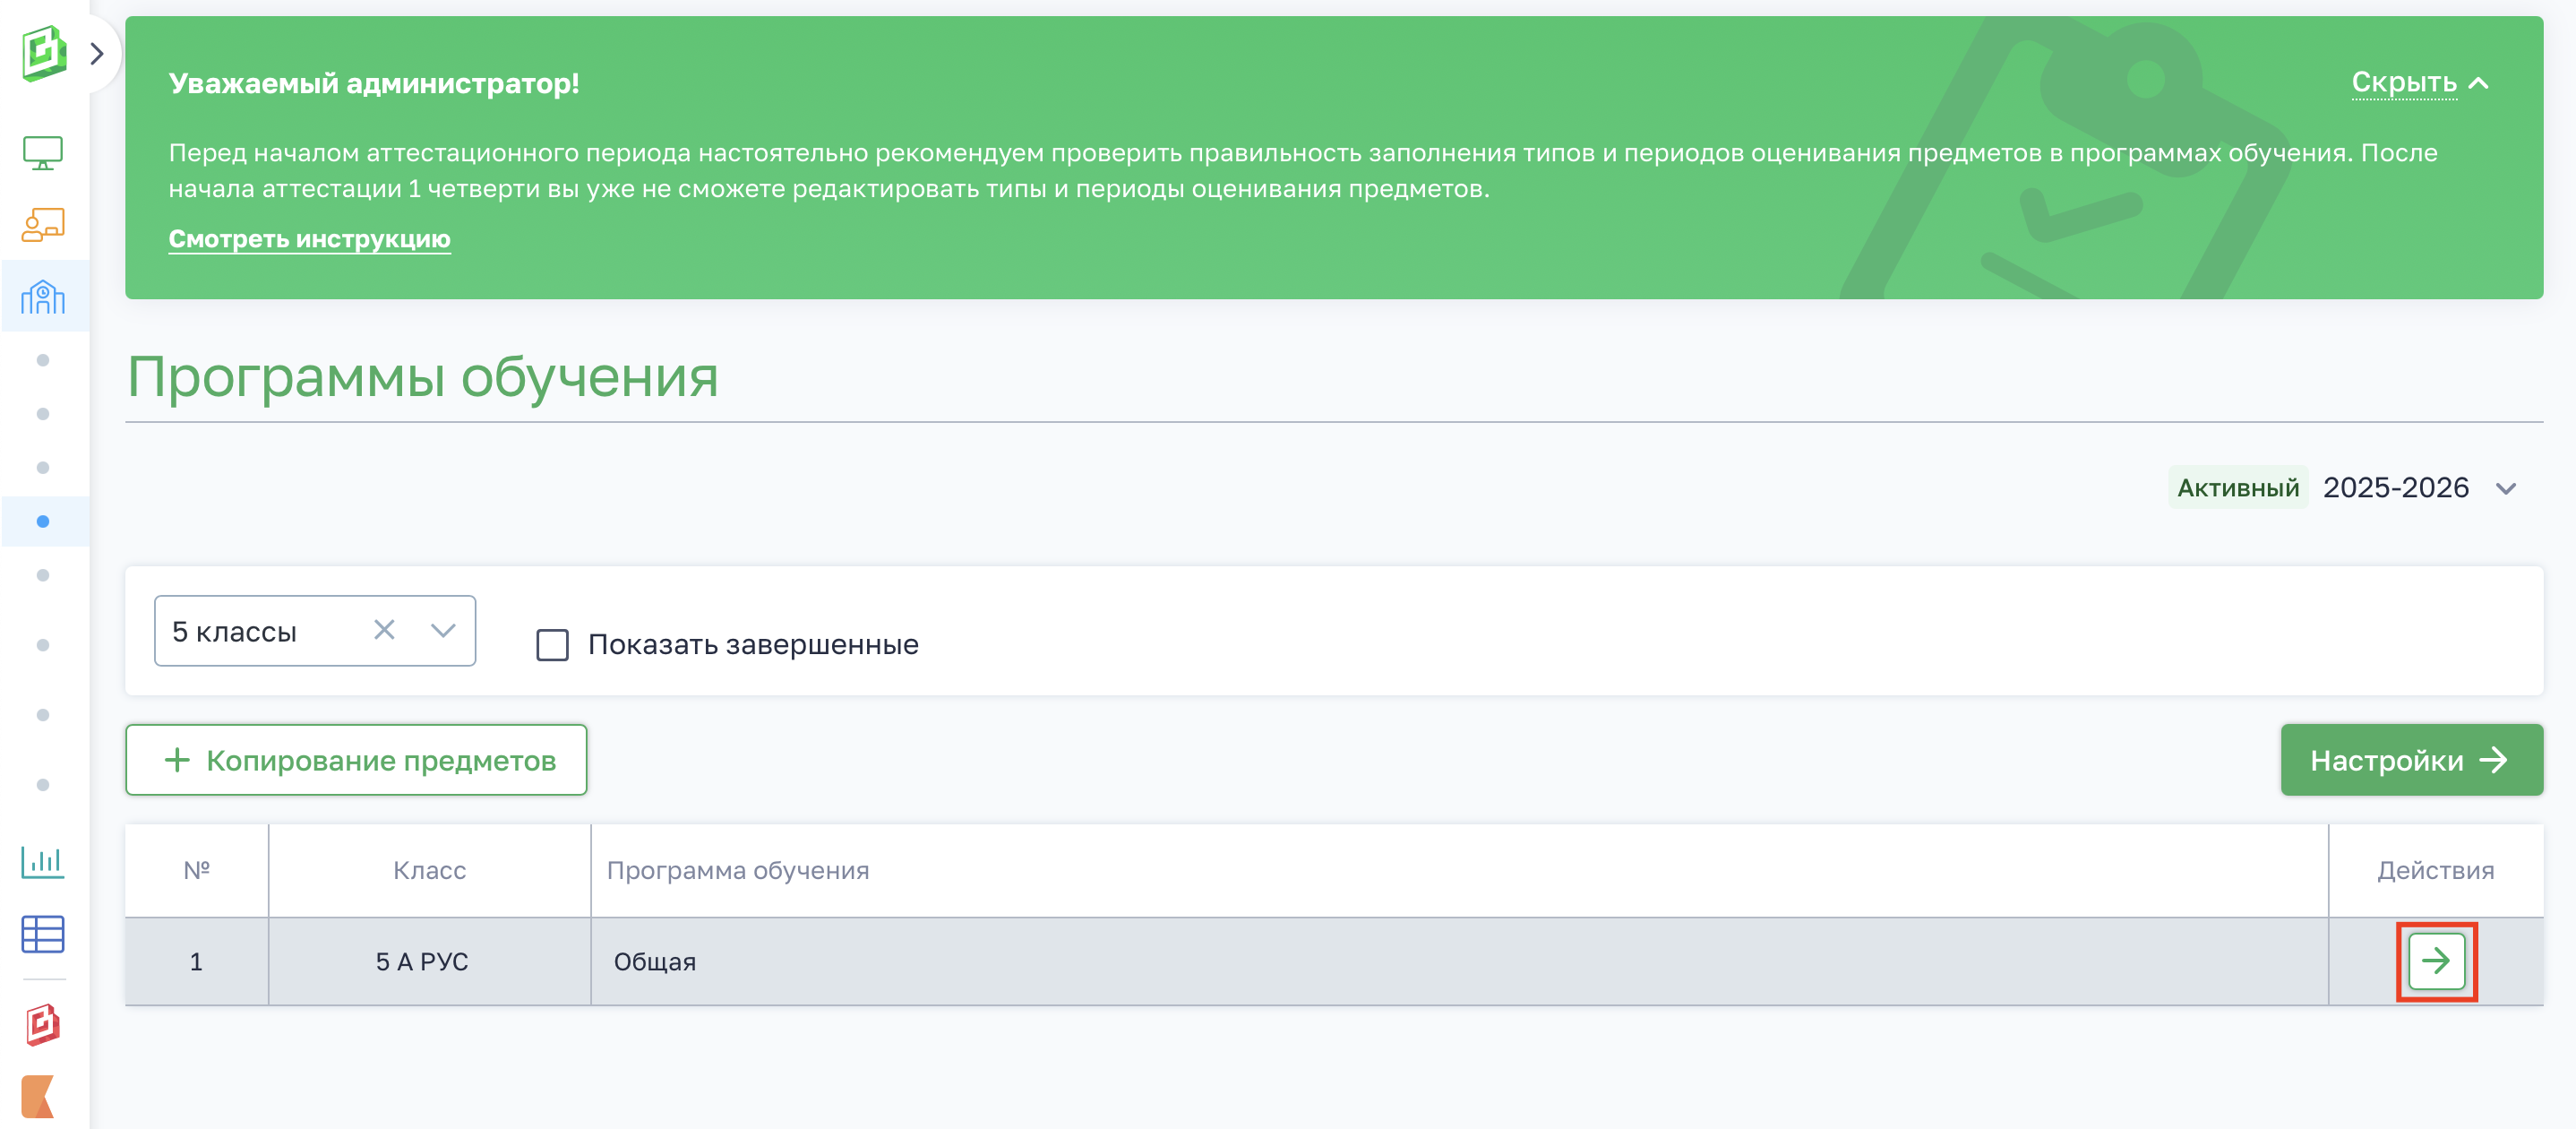
Task: Expand the sidebar with the chevron arrow
Action: [97, 53]
